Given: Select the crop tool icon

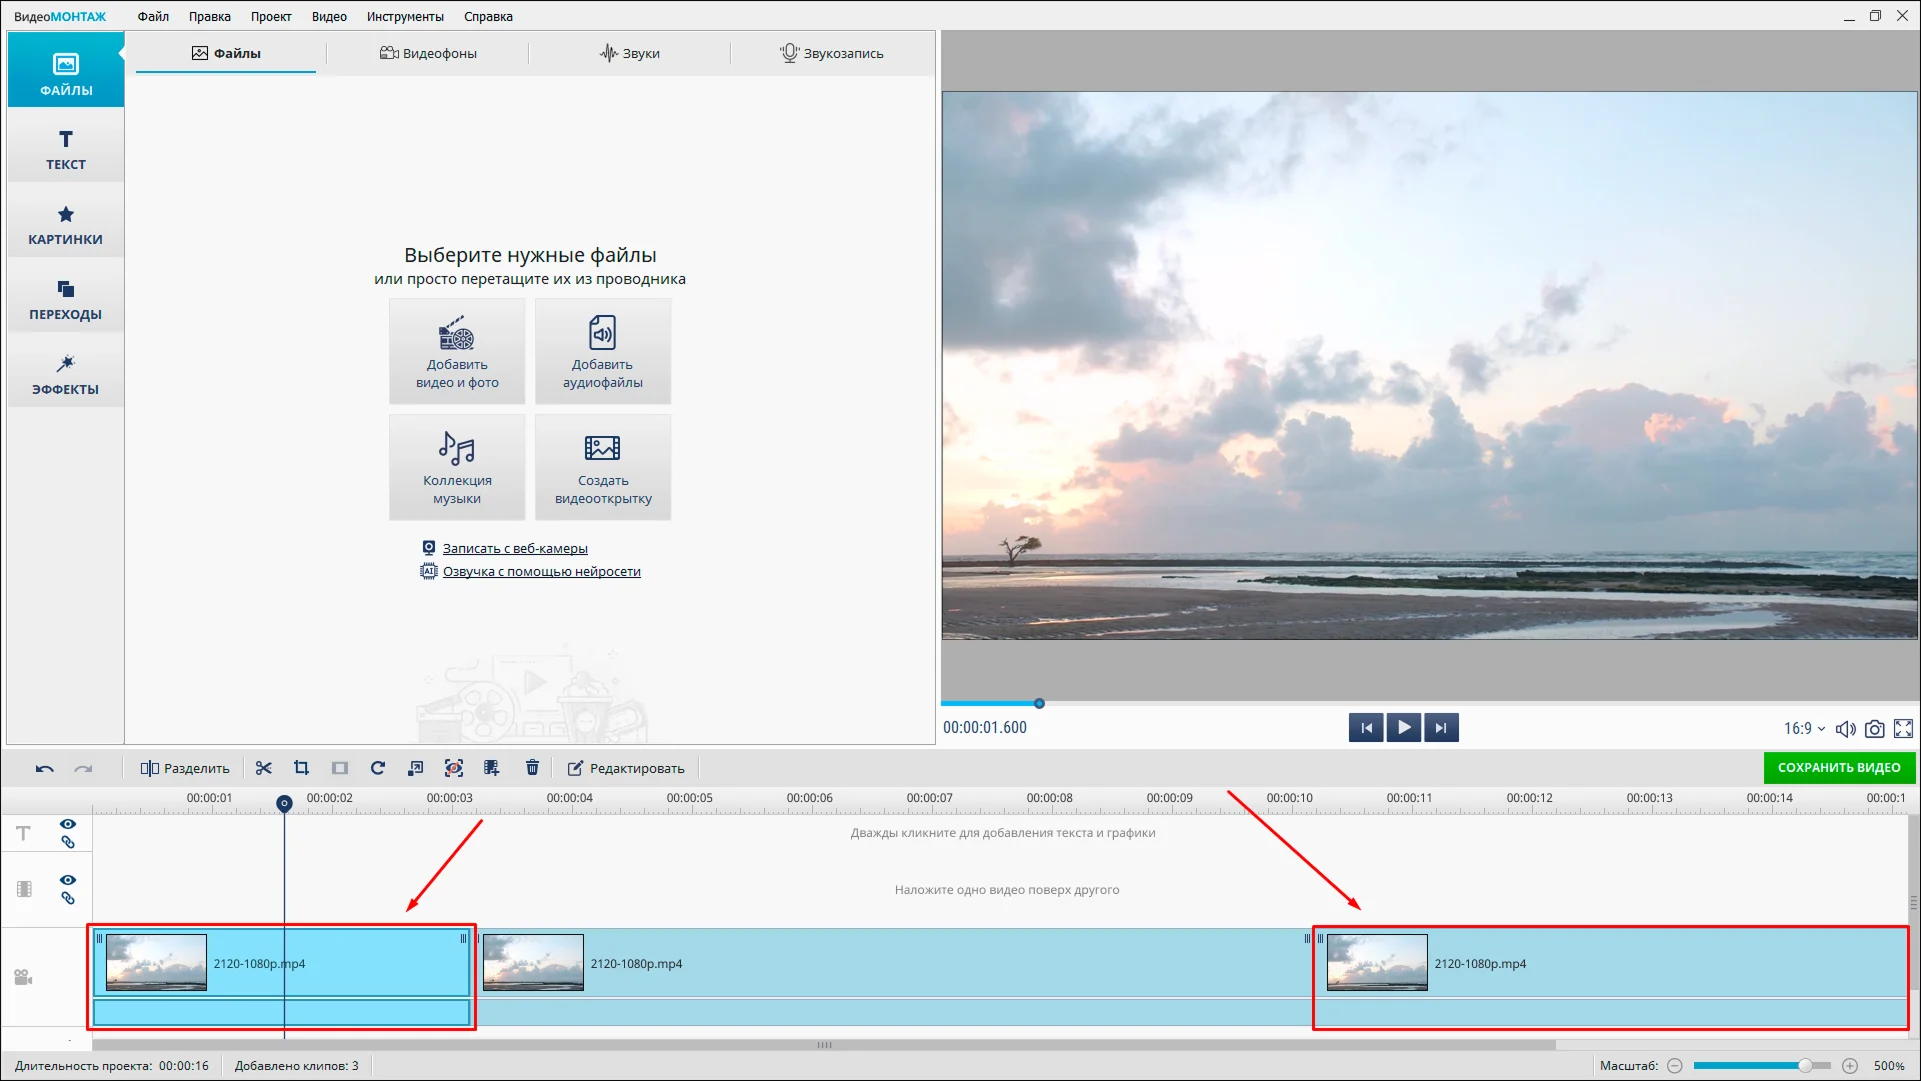Looking at the screenshot, I should pos(301,768).
